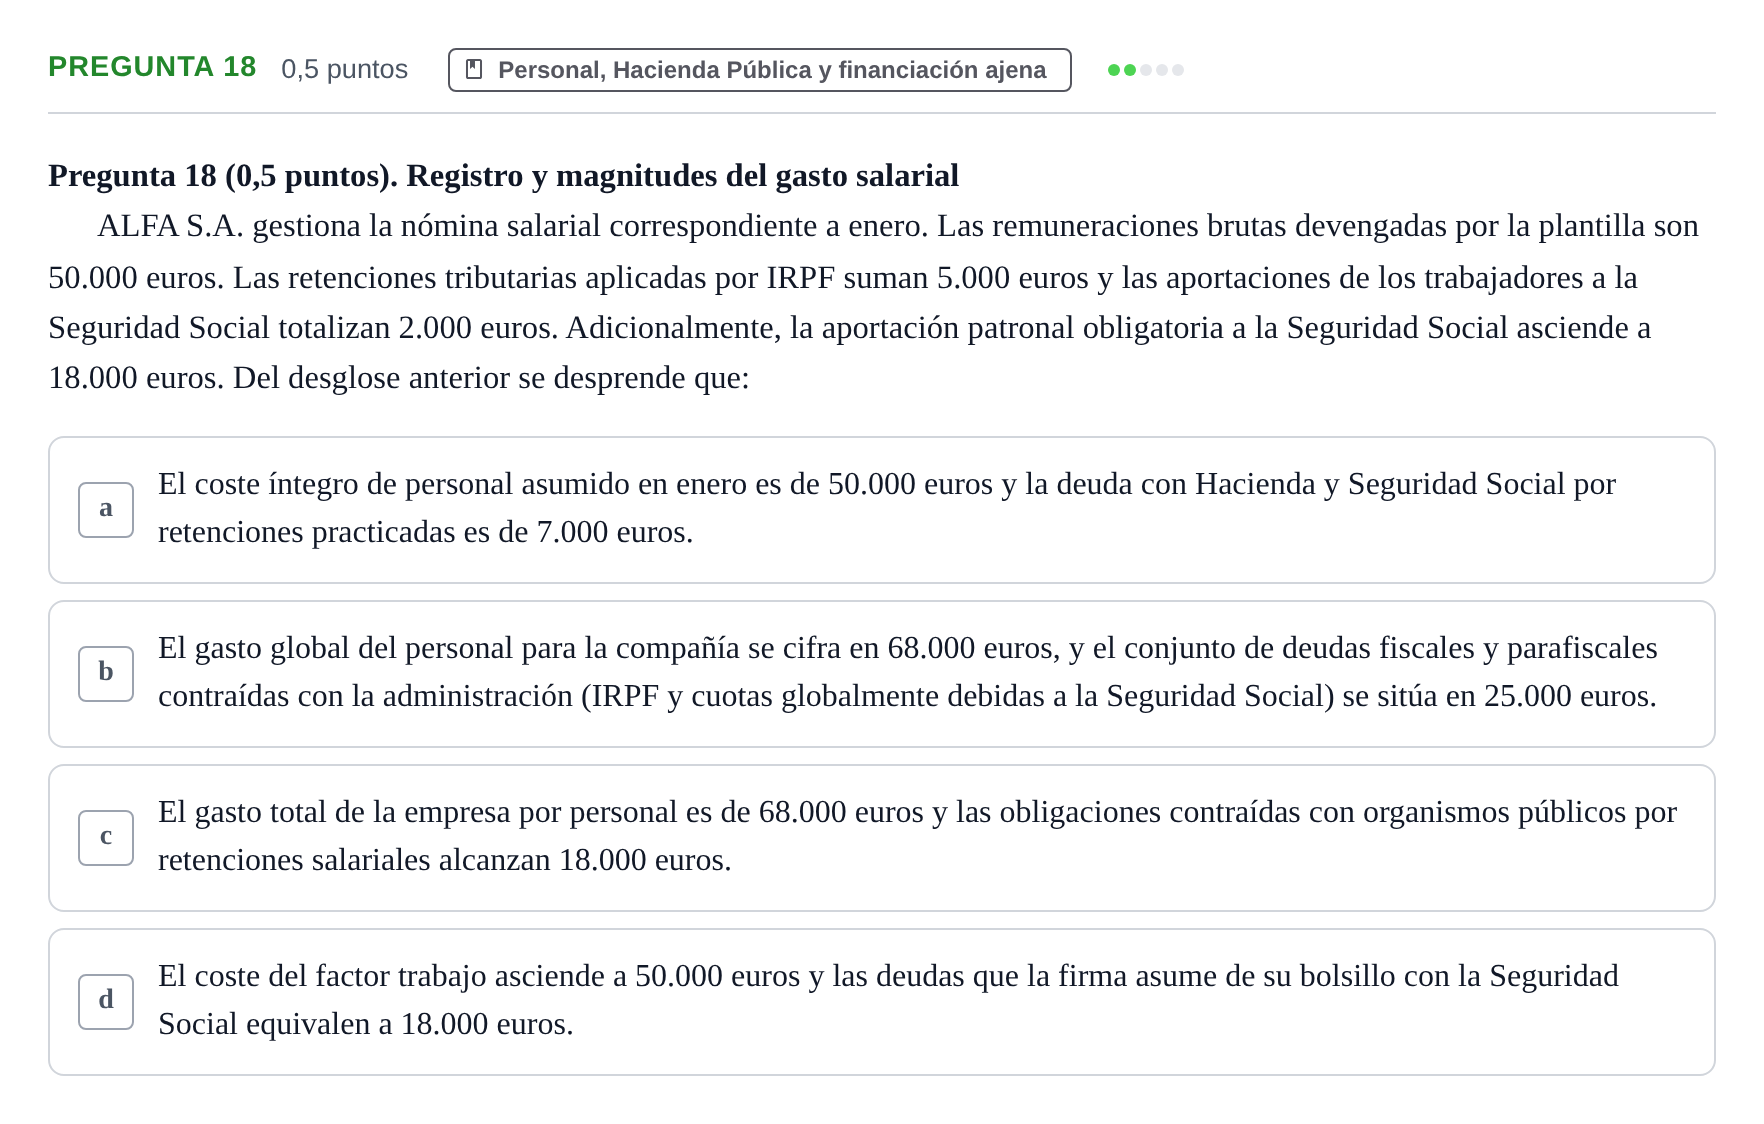
Task: Click answer text beginning 'El coste íntegro de personal'
Action: (887, 508)
